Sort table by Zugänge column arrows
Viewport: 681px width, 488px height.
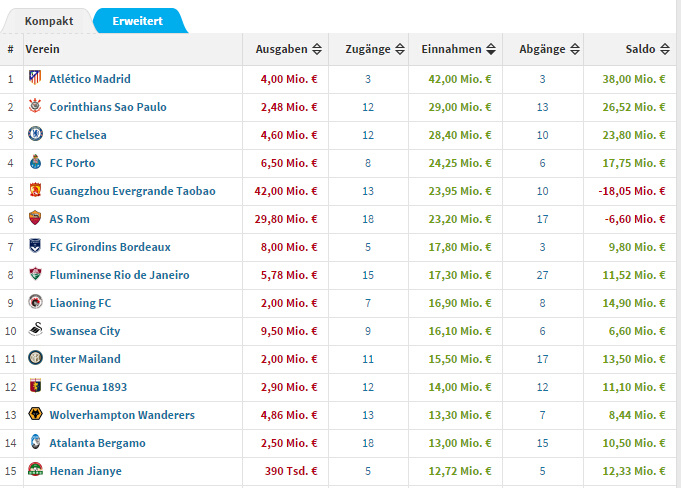400,49
